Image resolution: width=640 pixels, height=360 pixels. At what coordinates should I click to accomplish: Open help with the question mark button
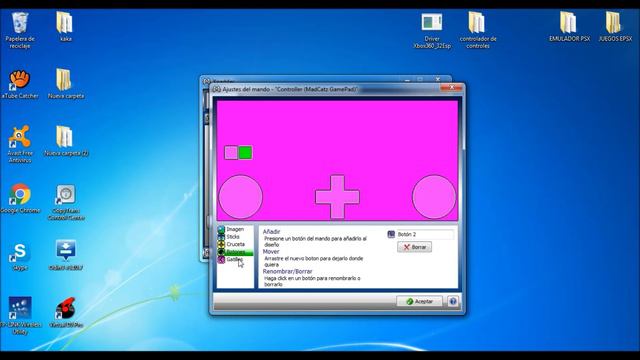point(453,301)
